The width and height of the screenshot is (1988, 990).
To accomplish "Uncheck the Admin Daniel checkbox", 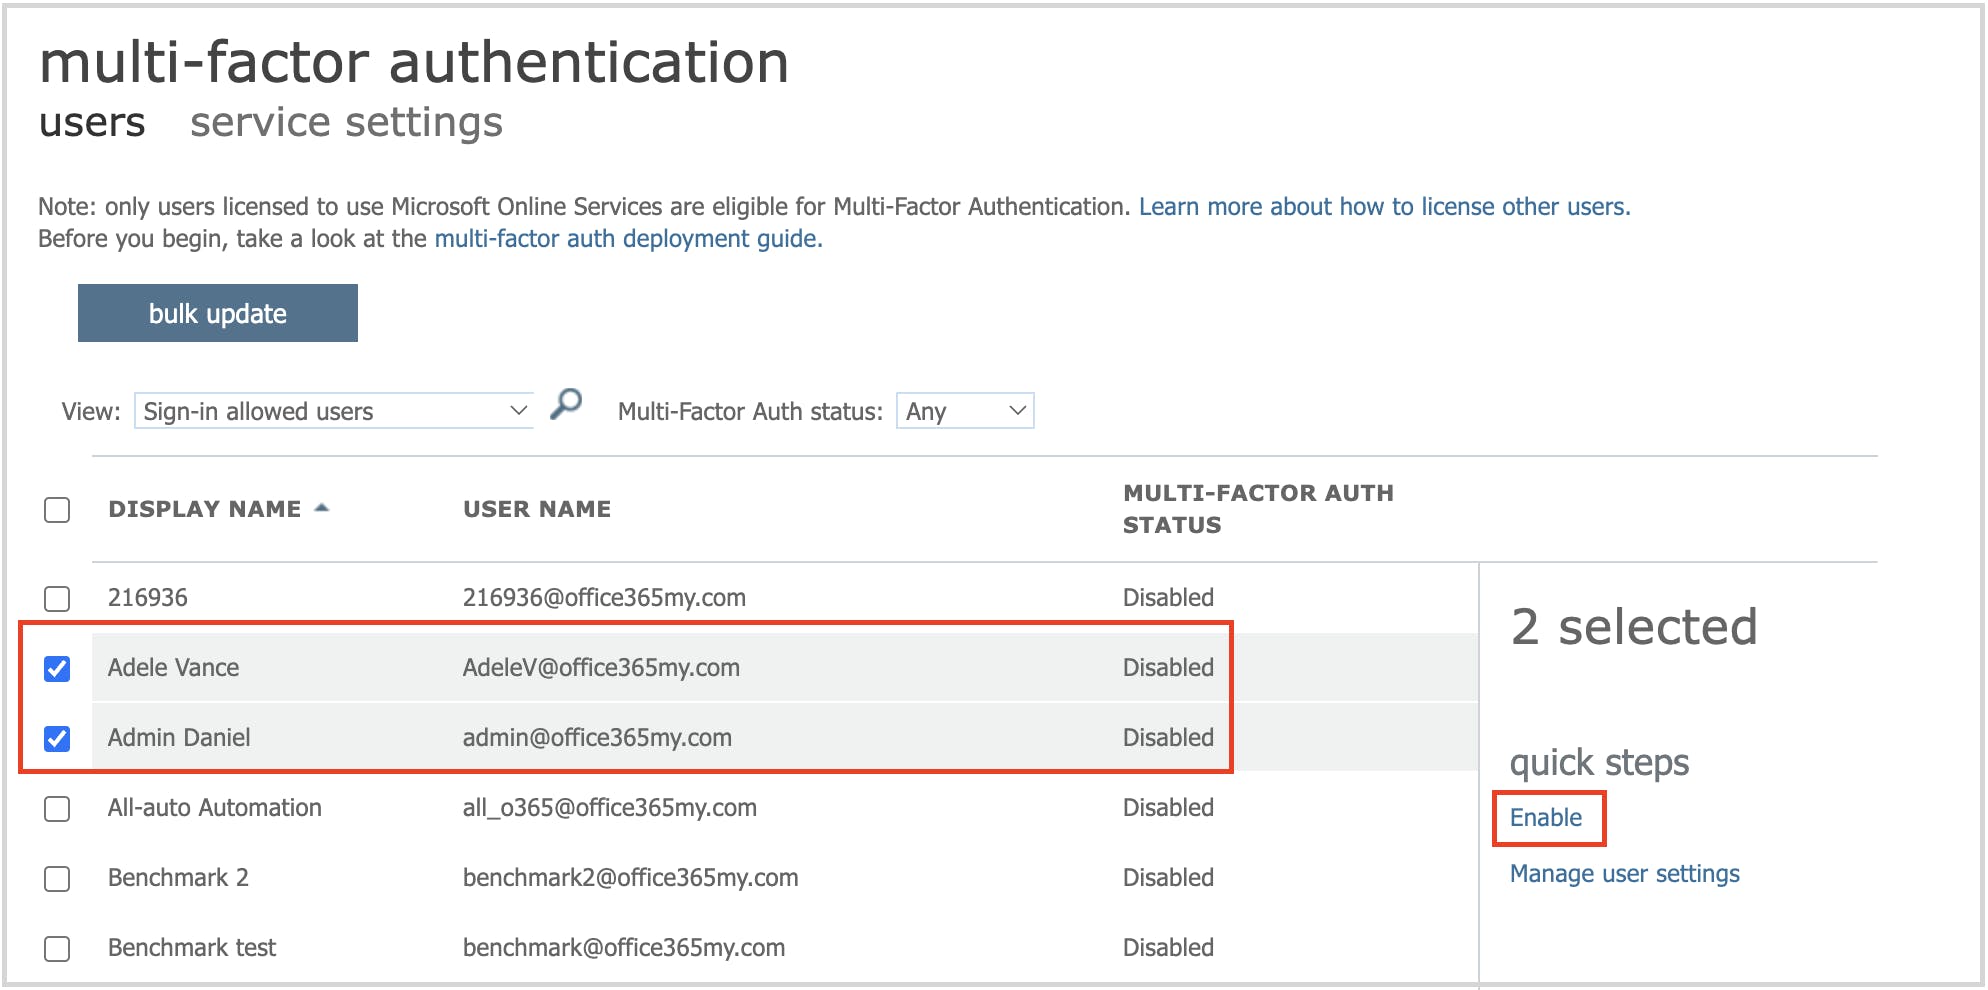I will (57, 738).
